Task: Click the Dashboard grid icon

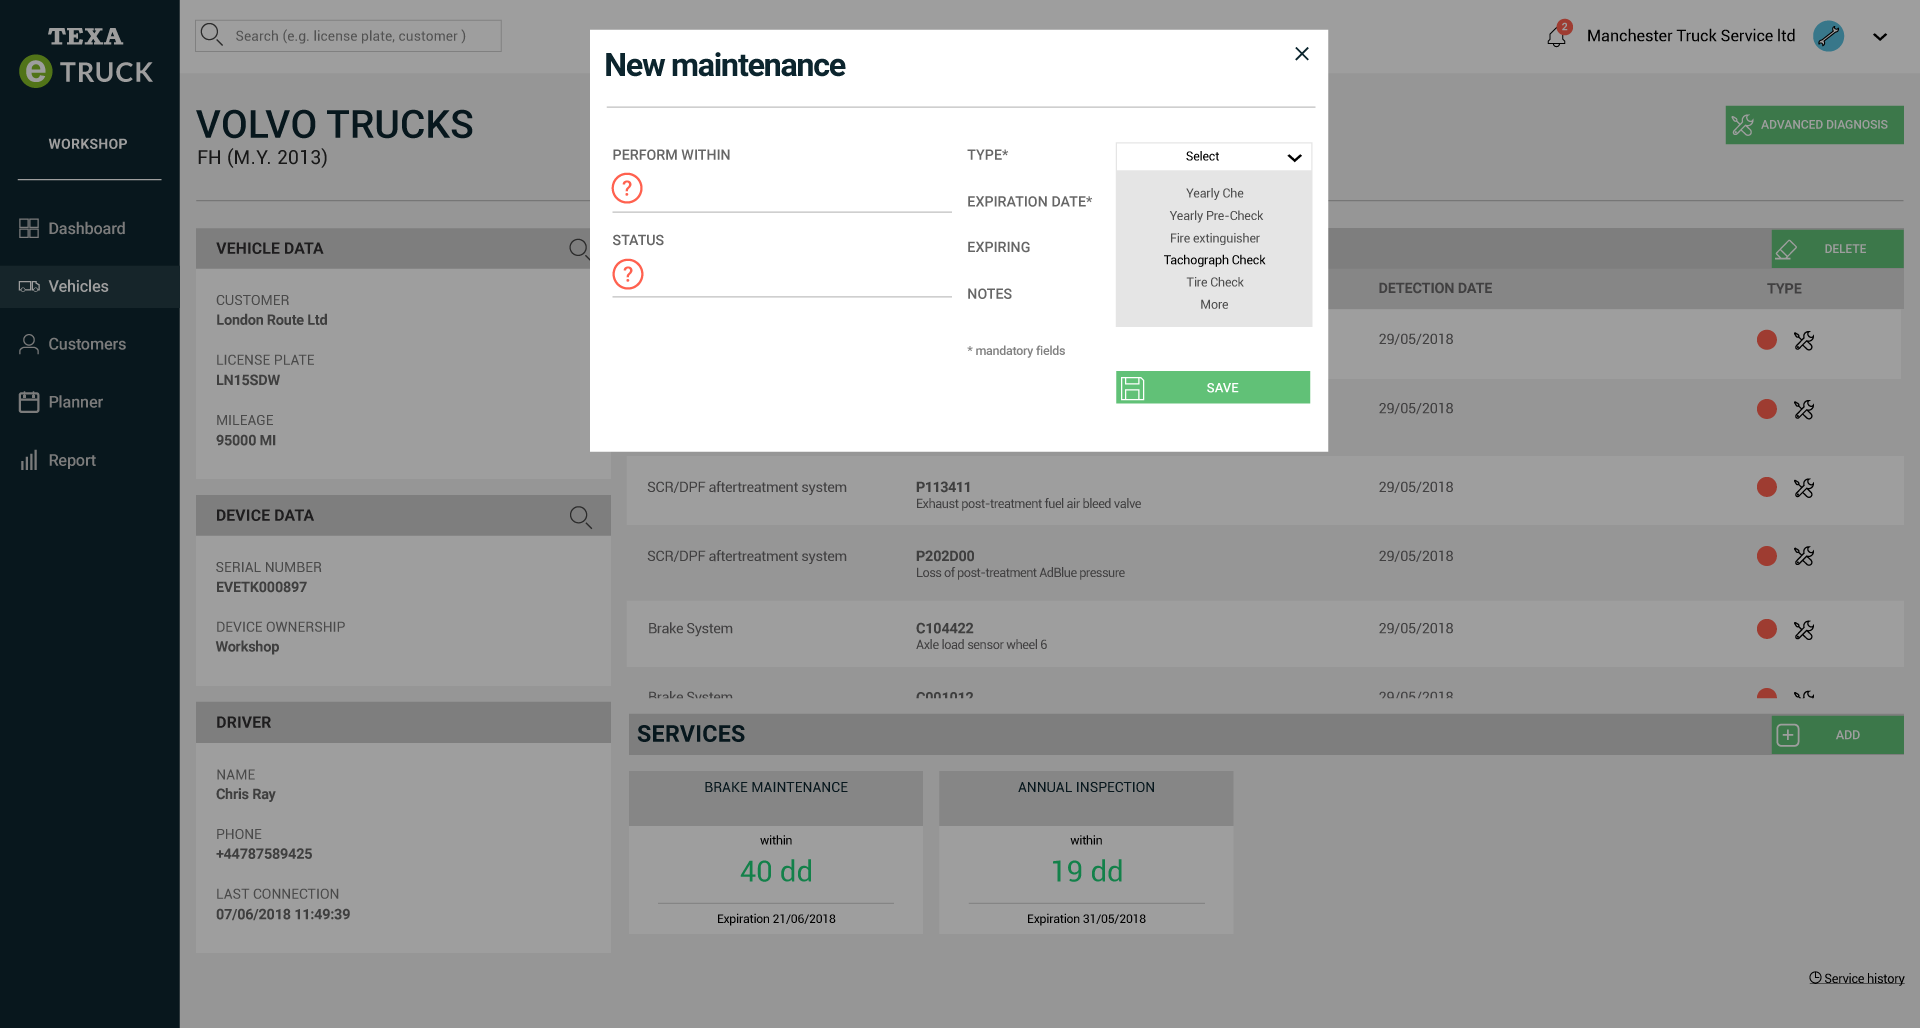Action: tap(29, 228)
